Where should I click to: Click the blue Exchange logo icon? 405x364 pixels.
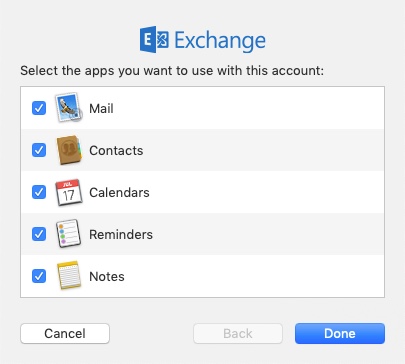(154, 39)
